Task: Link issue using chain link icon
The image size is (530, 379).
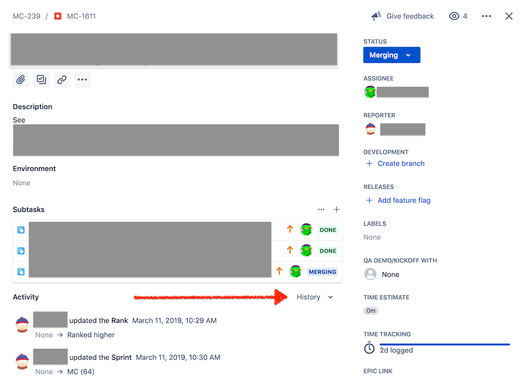Action: tap(62, 79)
